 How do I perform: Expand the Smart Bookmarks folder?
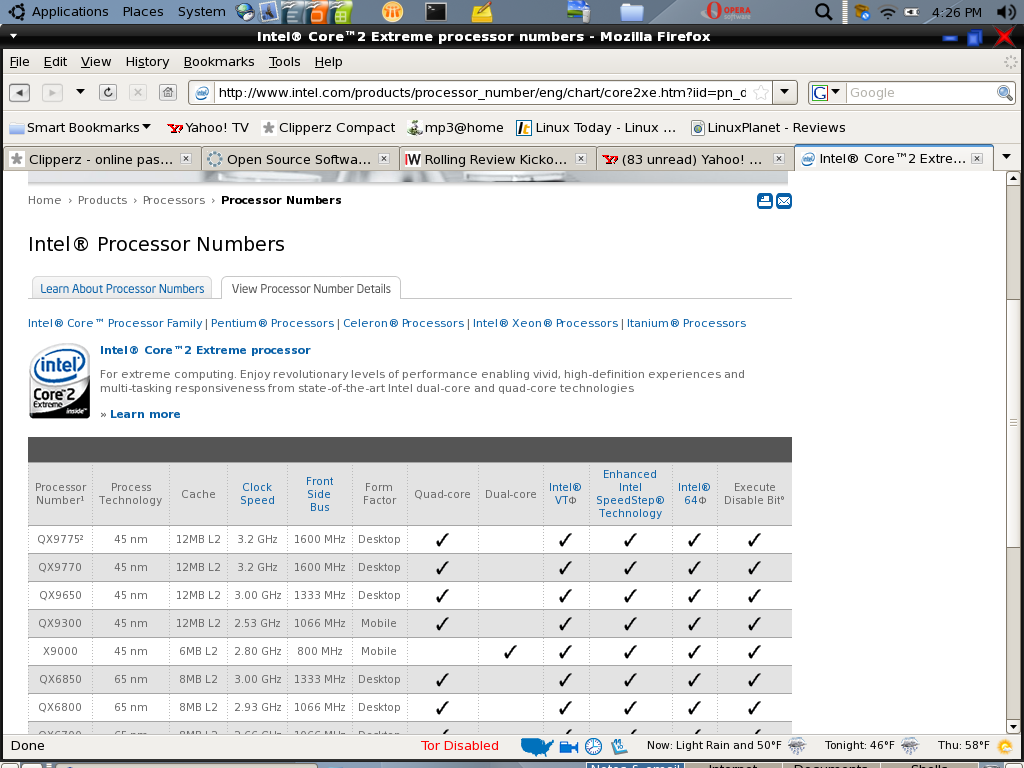(80, 127)
